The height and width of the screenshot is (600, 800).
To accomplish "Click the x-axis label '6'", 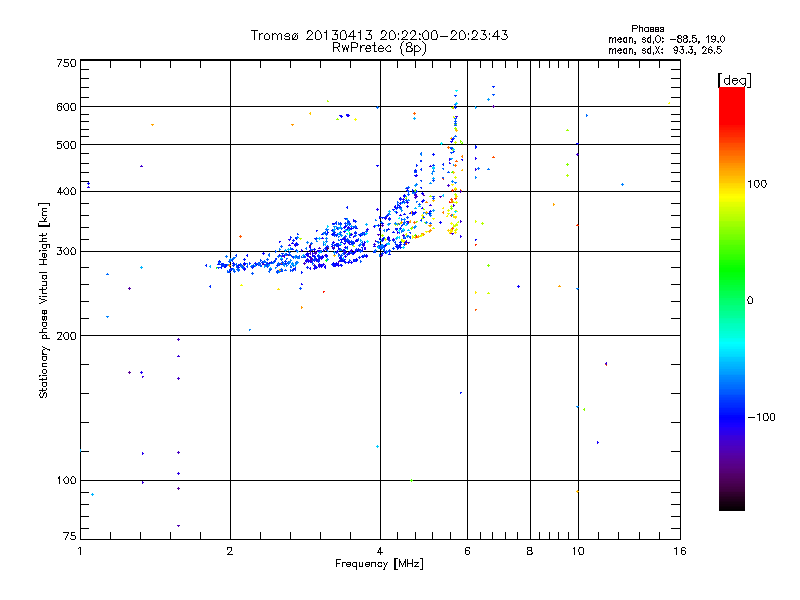I will 467,551.
